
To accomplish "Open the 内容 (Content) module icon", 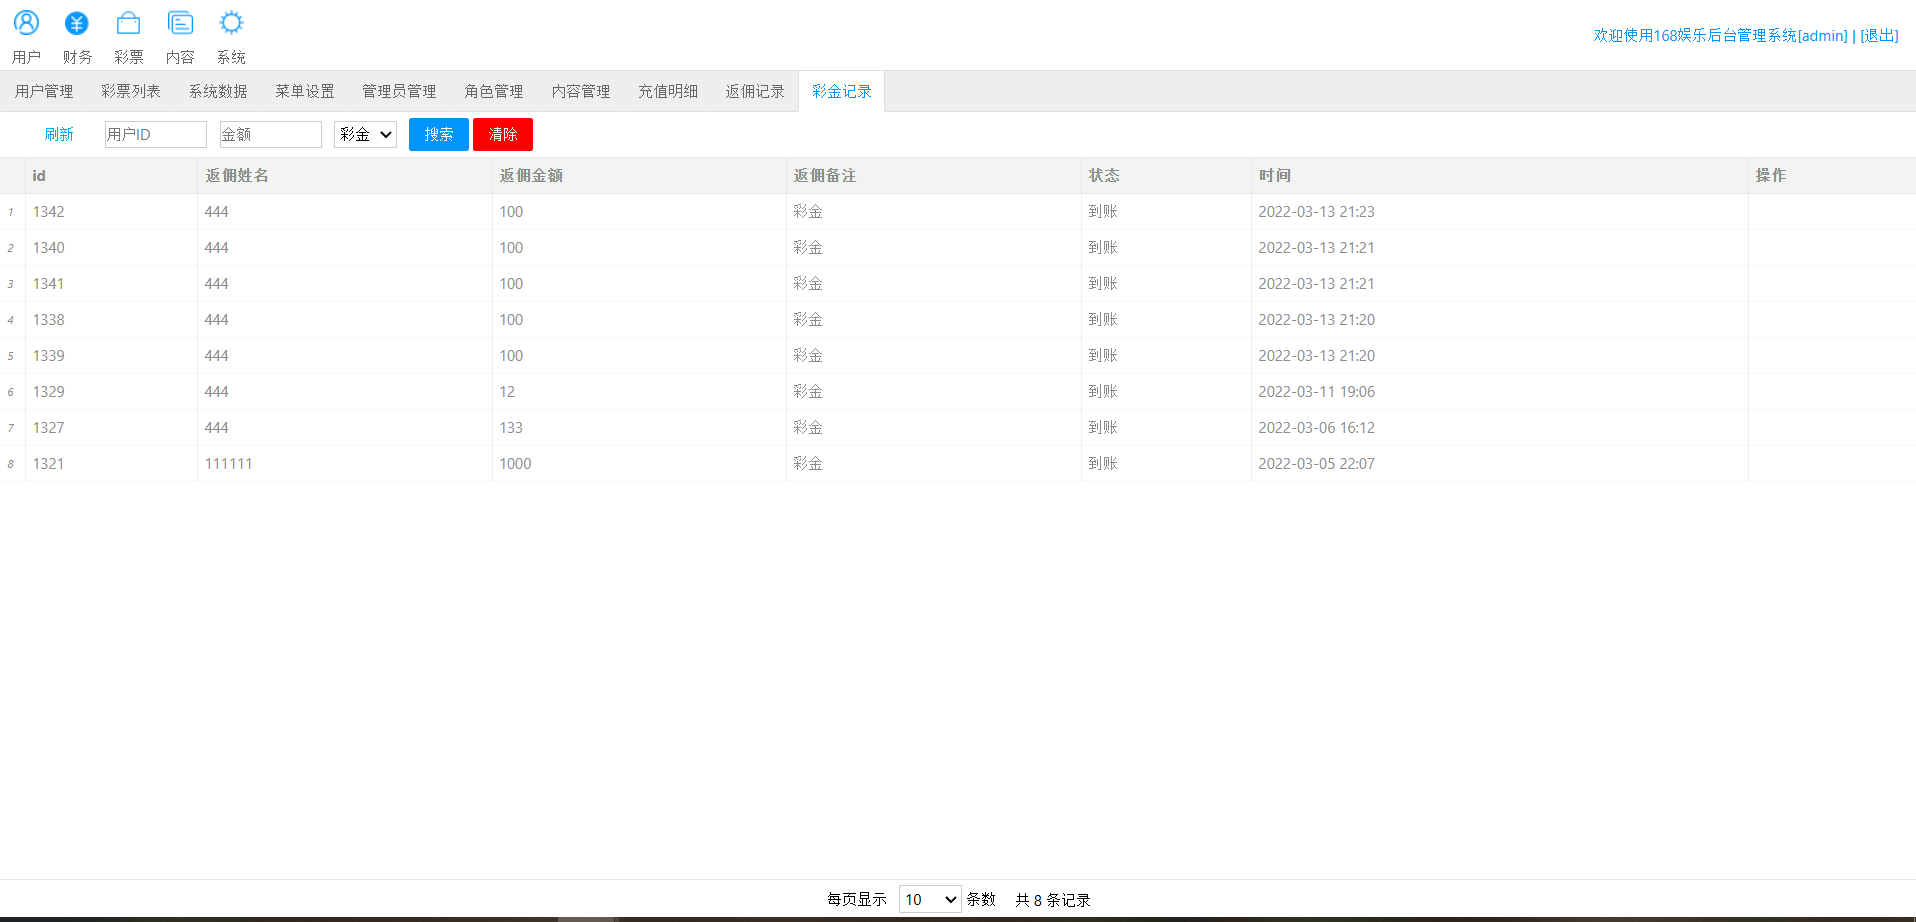I will point(180,23).
